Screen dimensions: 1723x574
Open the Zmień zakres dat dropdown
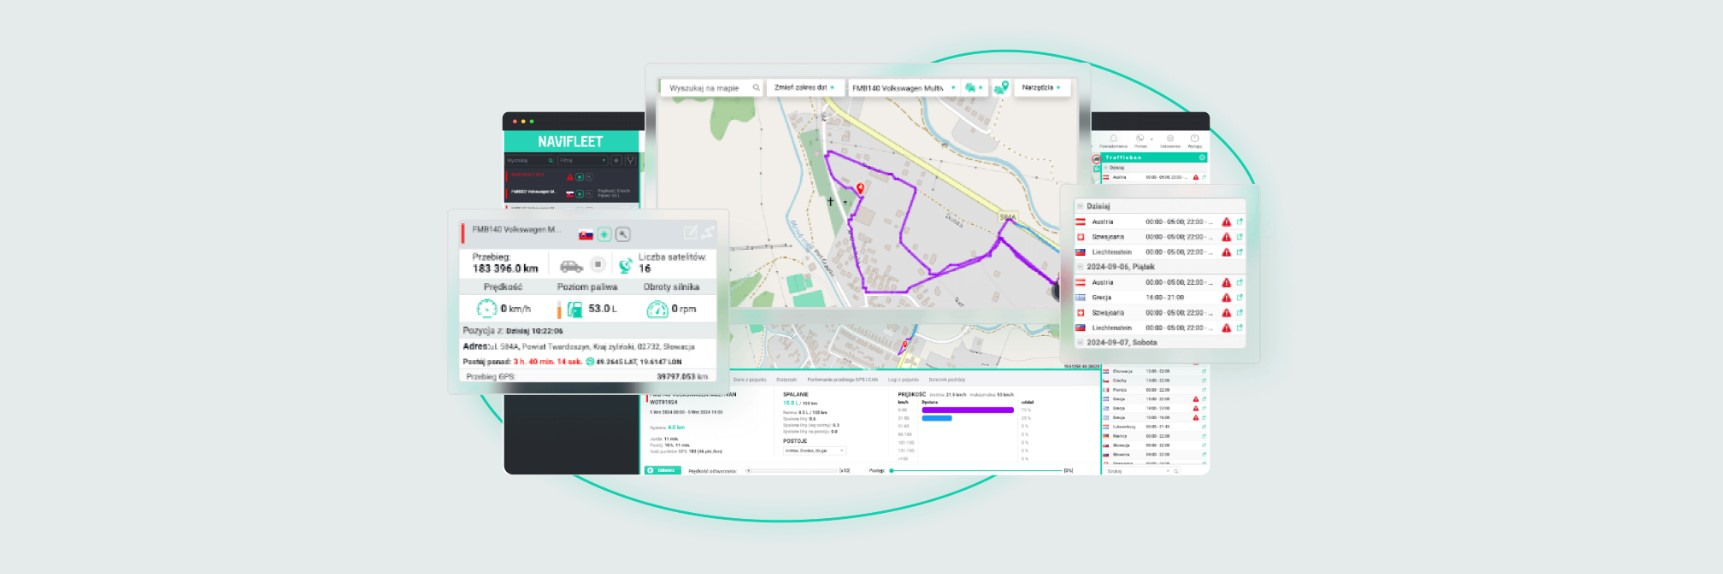tap(804, 88)
